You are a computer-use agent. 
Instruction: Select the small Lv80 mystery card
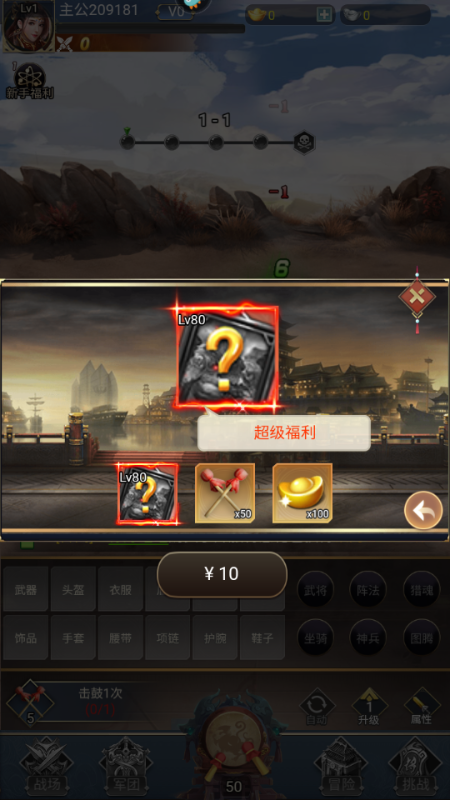[148, 494]
